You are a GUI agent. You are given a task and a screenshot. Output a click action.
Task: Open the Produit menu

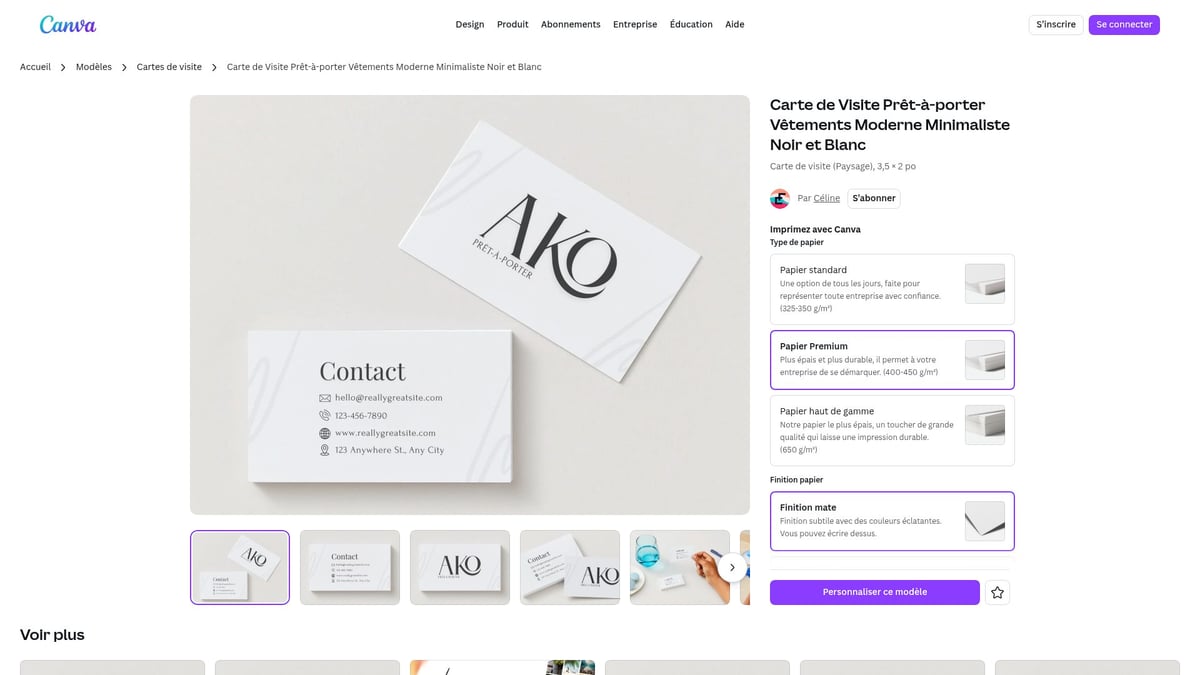point(512,25)
